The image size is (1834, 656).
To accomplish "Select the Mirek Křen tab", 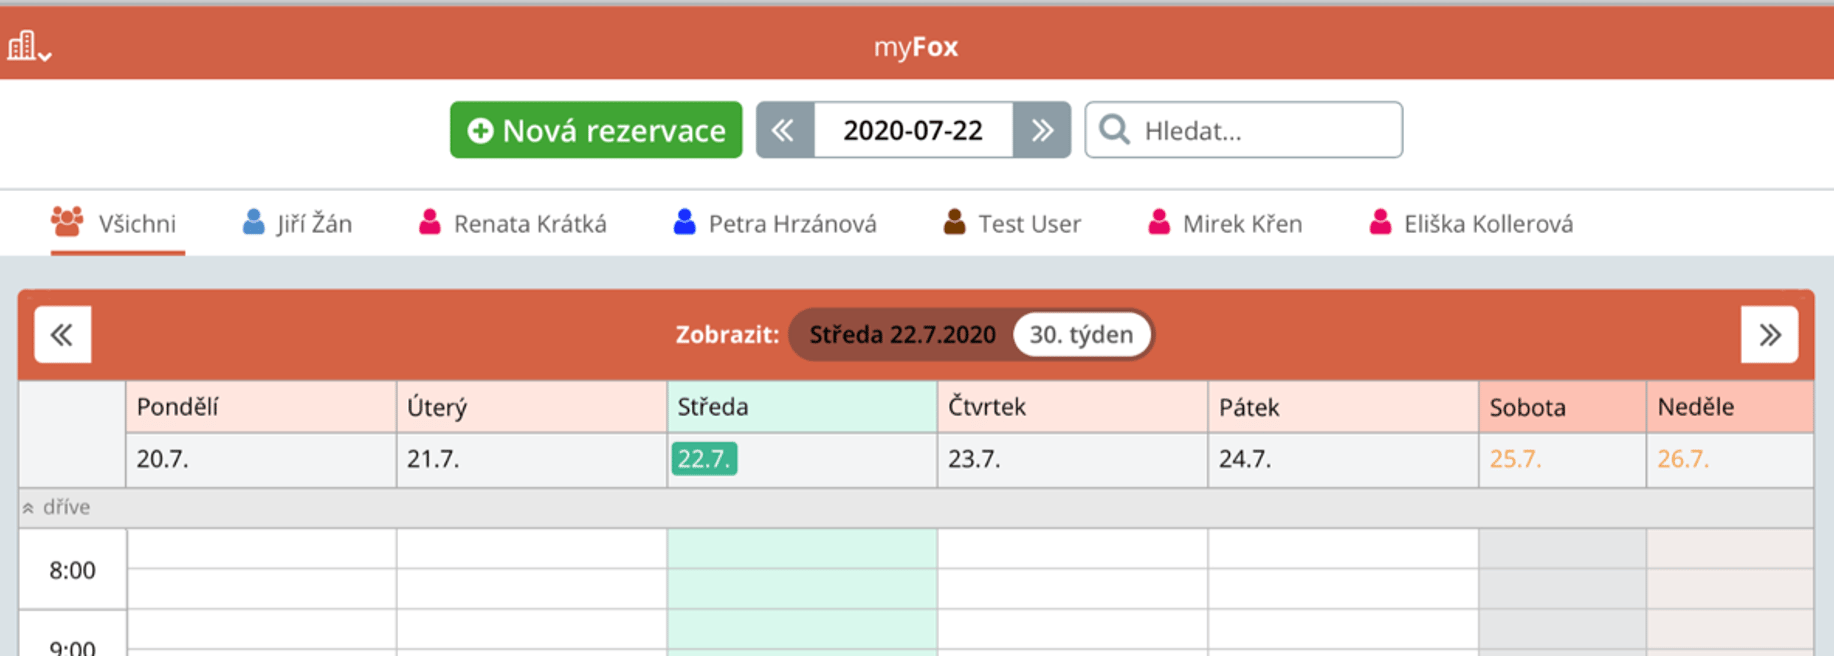I will pyautogui.click(x=1225, y=223).
